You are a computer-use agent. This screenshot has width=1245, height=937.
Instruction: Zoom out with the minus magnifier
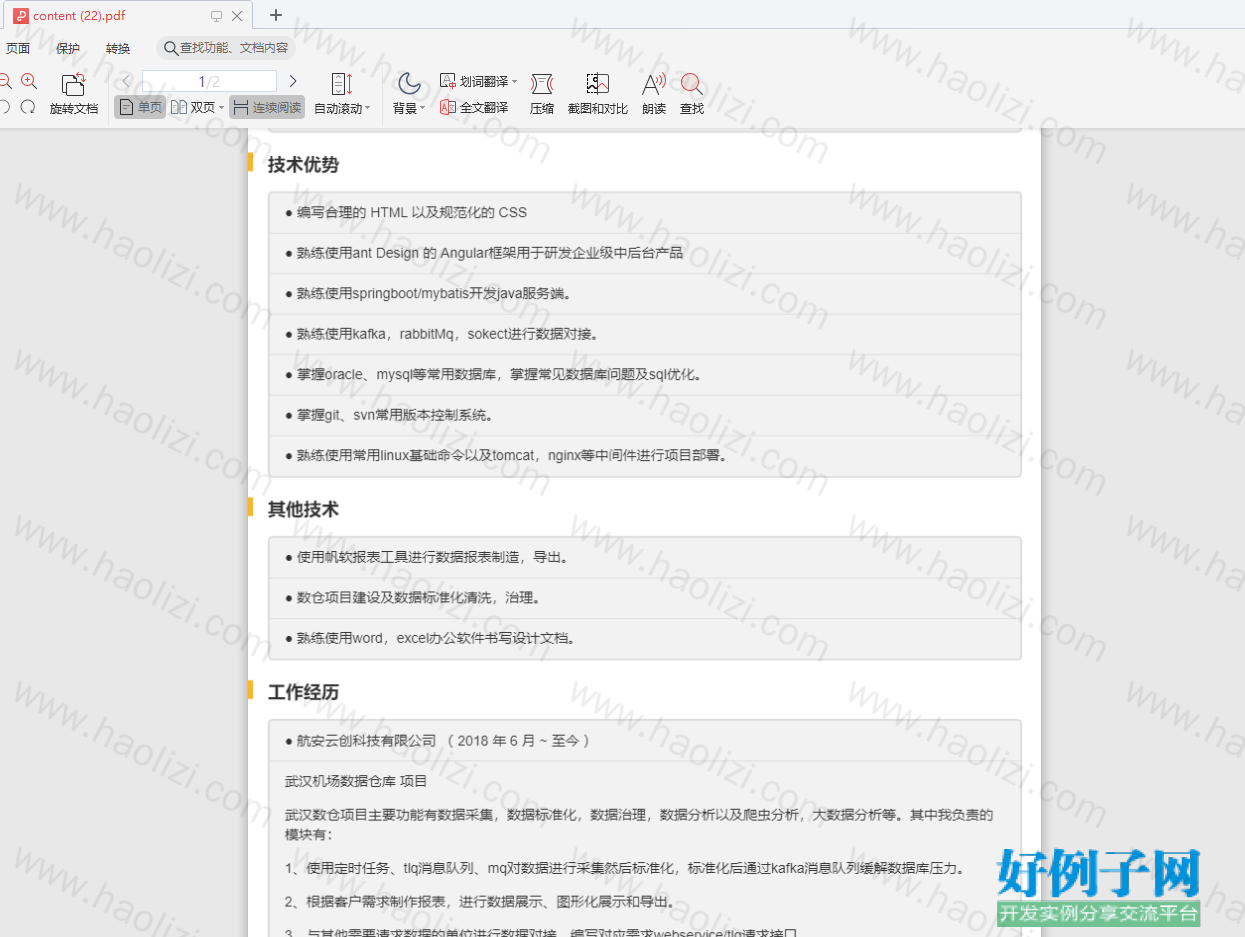pos(5,81)
